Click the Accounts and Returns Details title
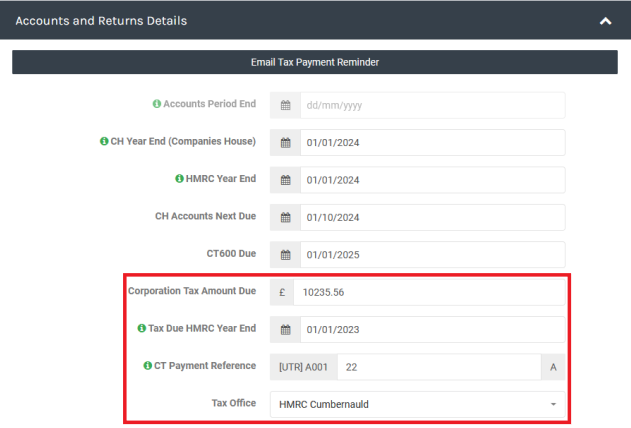Screen dimensions: 631x428 click(101, 21)
